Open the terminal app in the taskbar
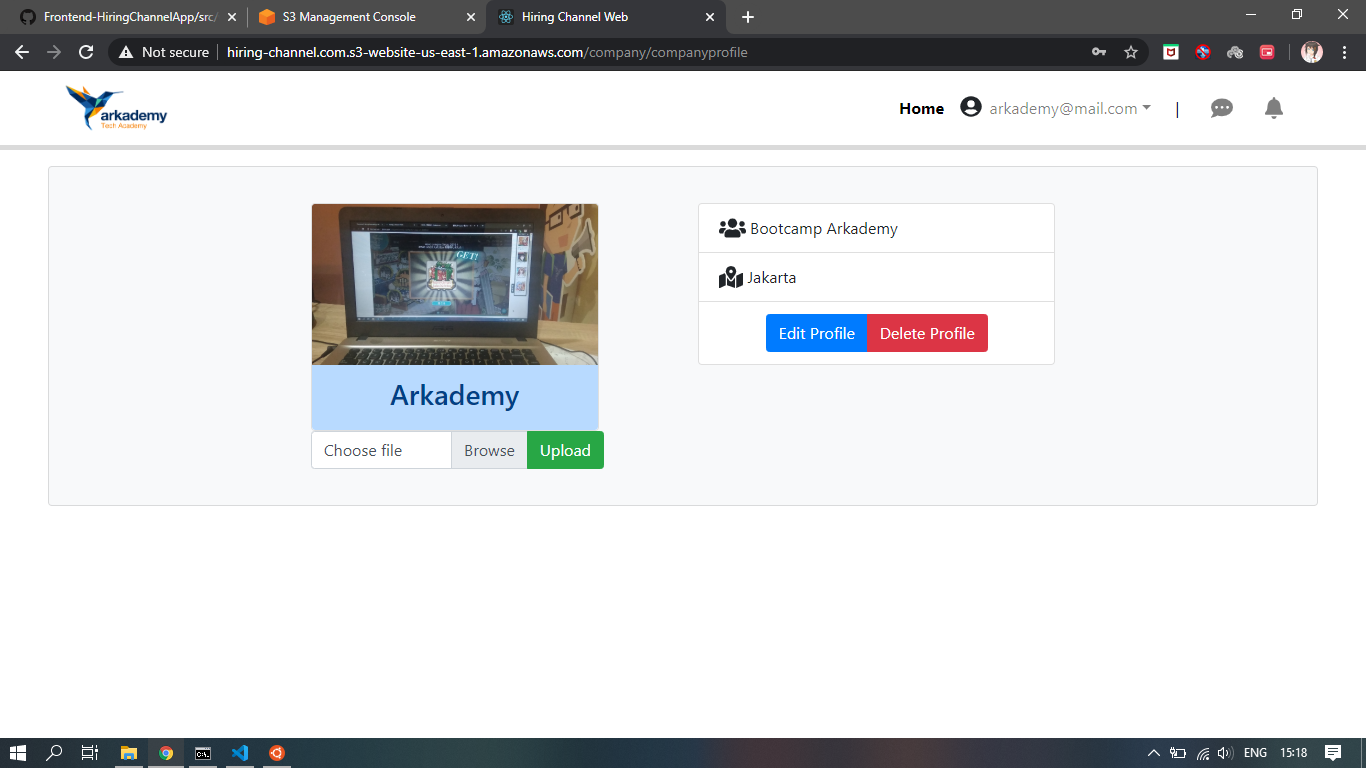The width and height of the screenshot is (1366, 768). click(202, 753)
